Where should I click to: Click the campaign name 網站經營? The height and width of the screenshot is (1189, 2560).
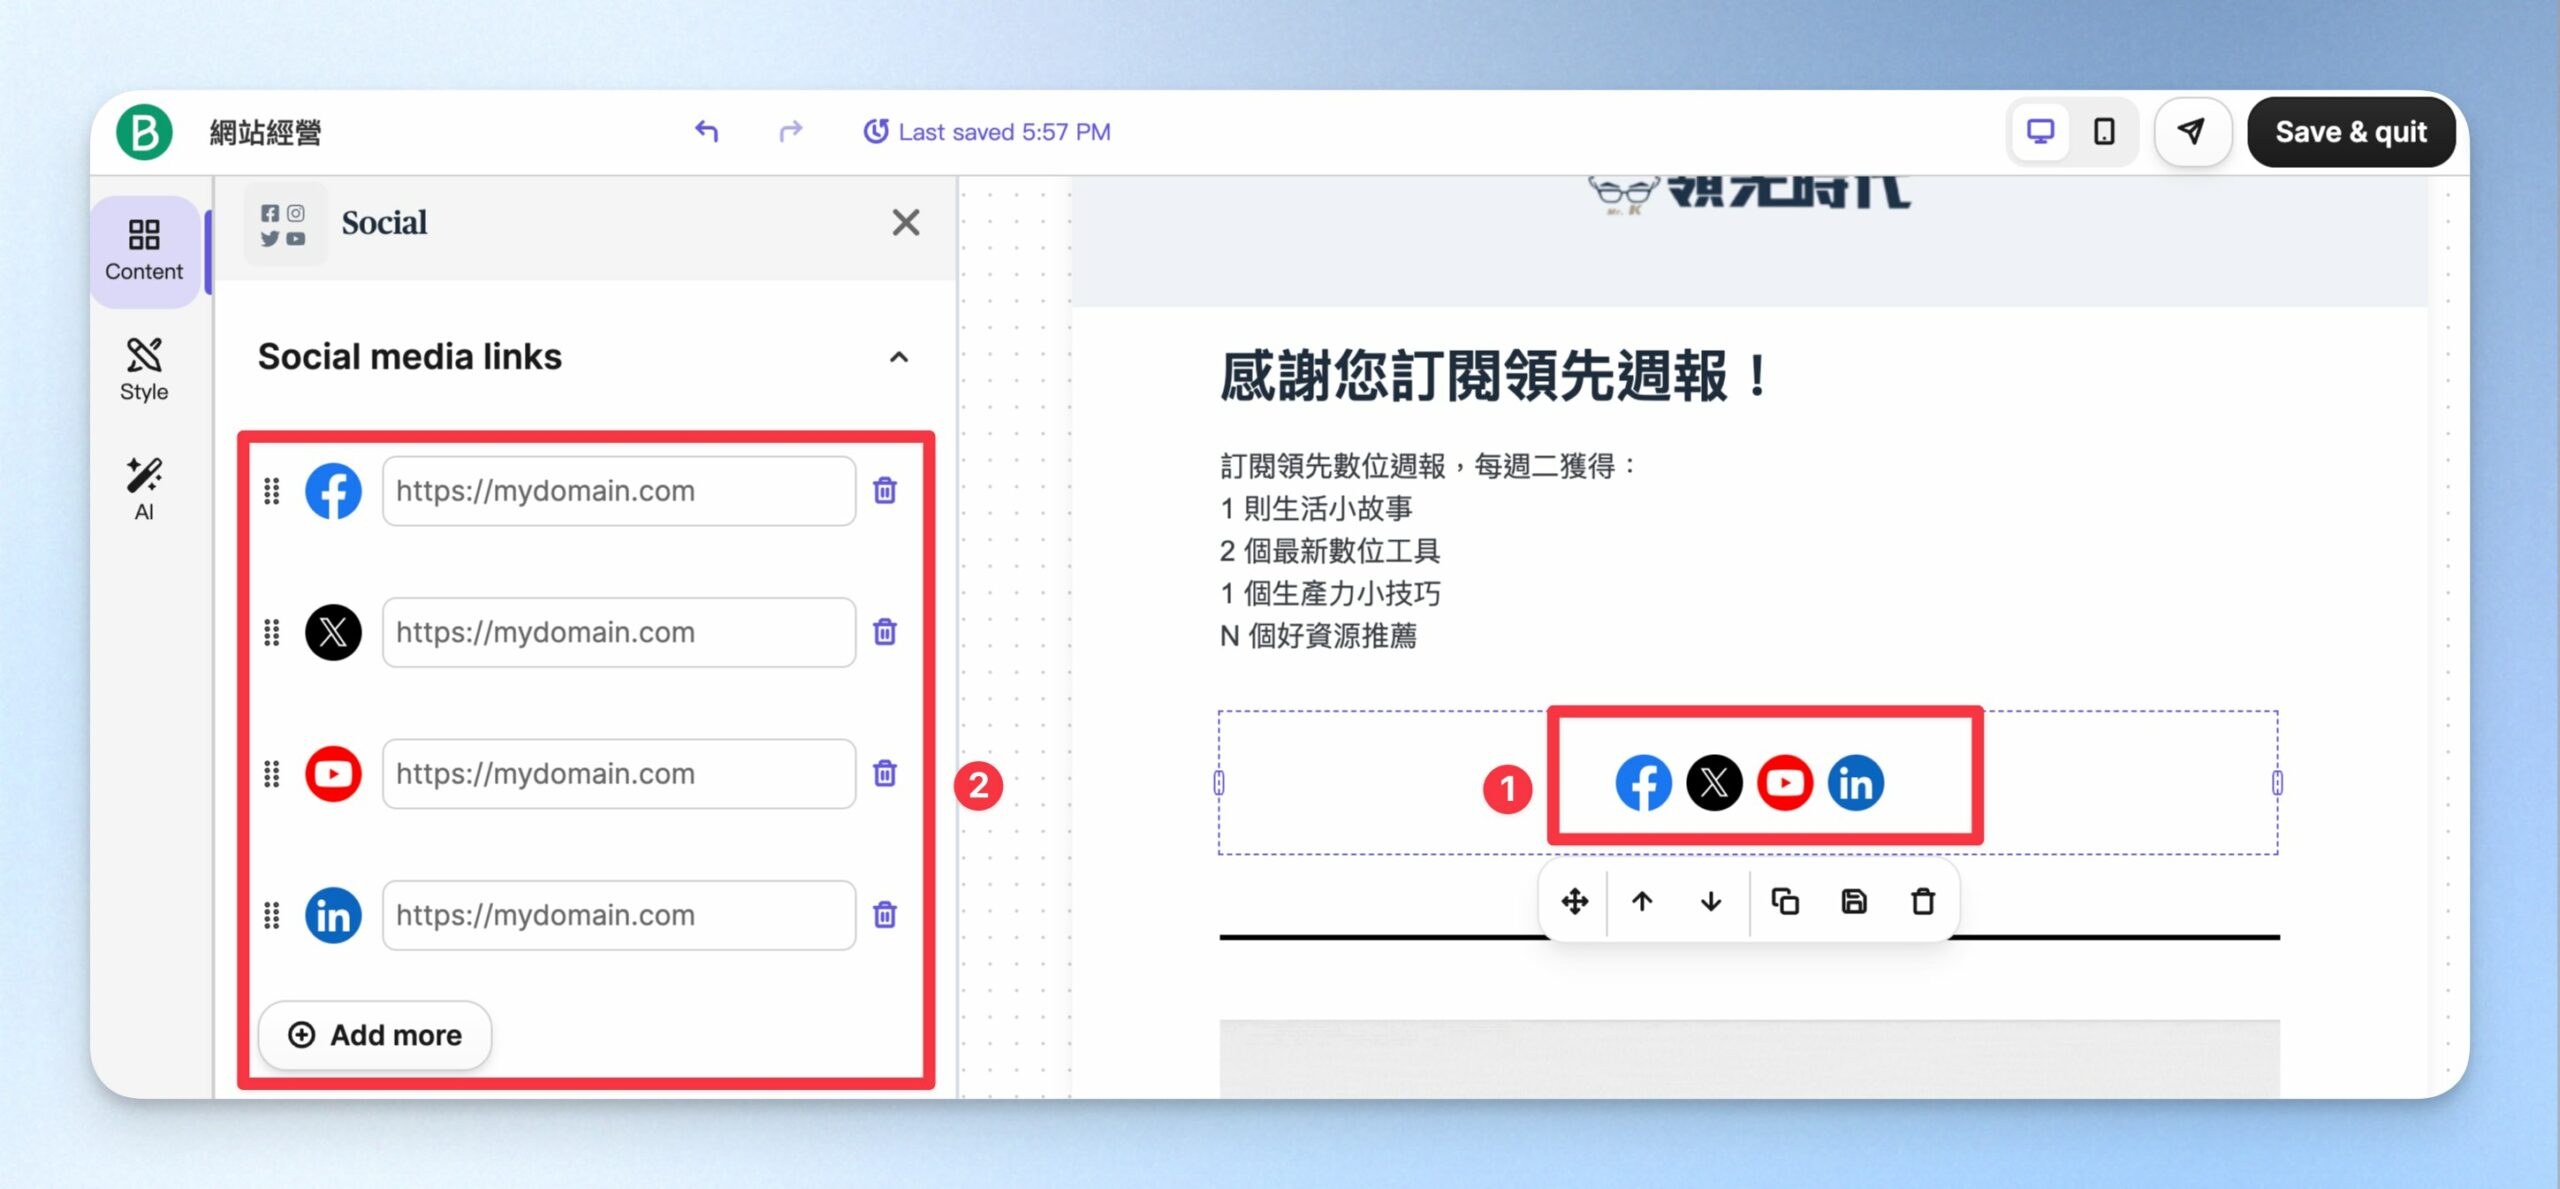pyautogui.click(x=265, y=132)
